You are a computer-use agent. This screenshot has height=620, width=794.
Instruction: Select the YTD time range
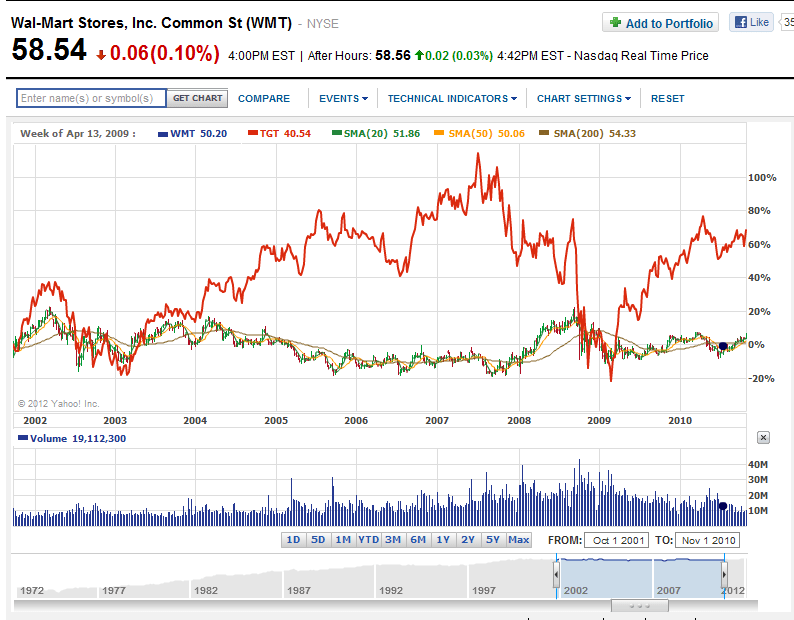coord(368,540)
